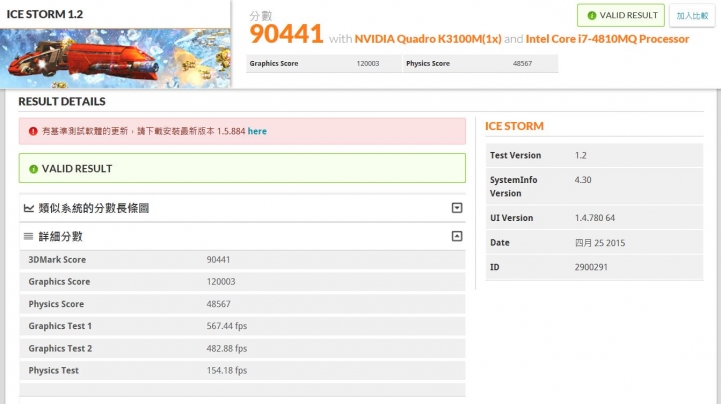
Task: Click the green icon in top VALID RESULT button
Action: pyautogui.click(x=592, y=16)
